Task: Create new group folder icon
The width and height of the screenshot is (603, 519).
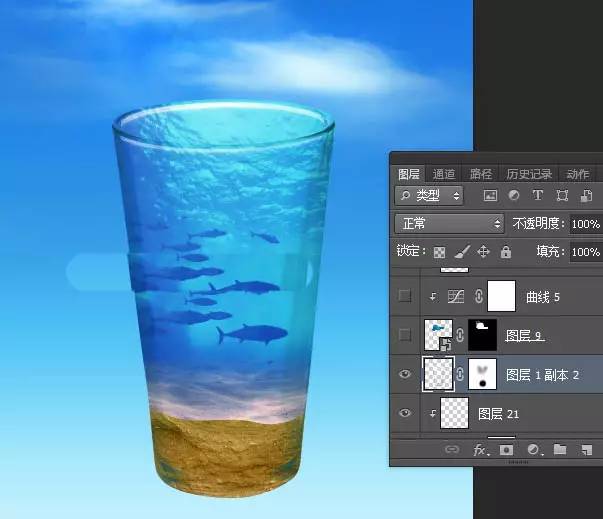Action: 560,450
